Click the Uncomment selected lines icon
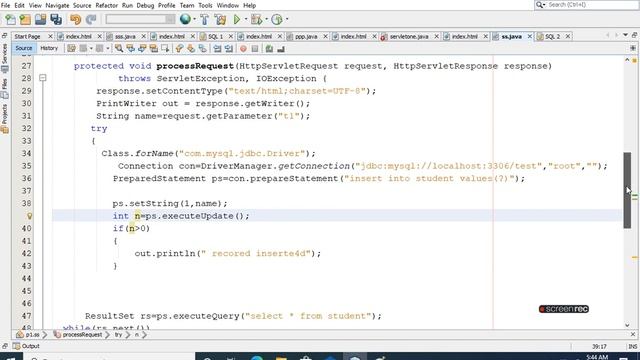 281,49
